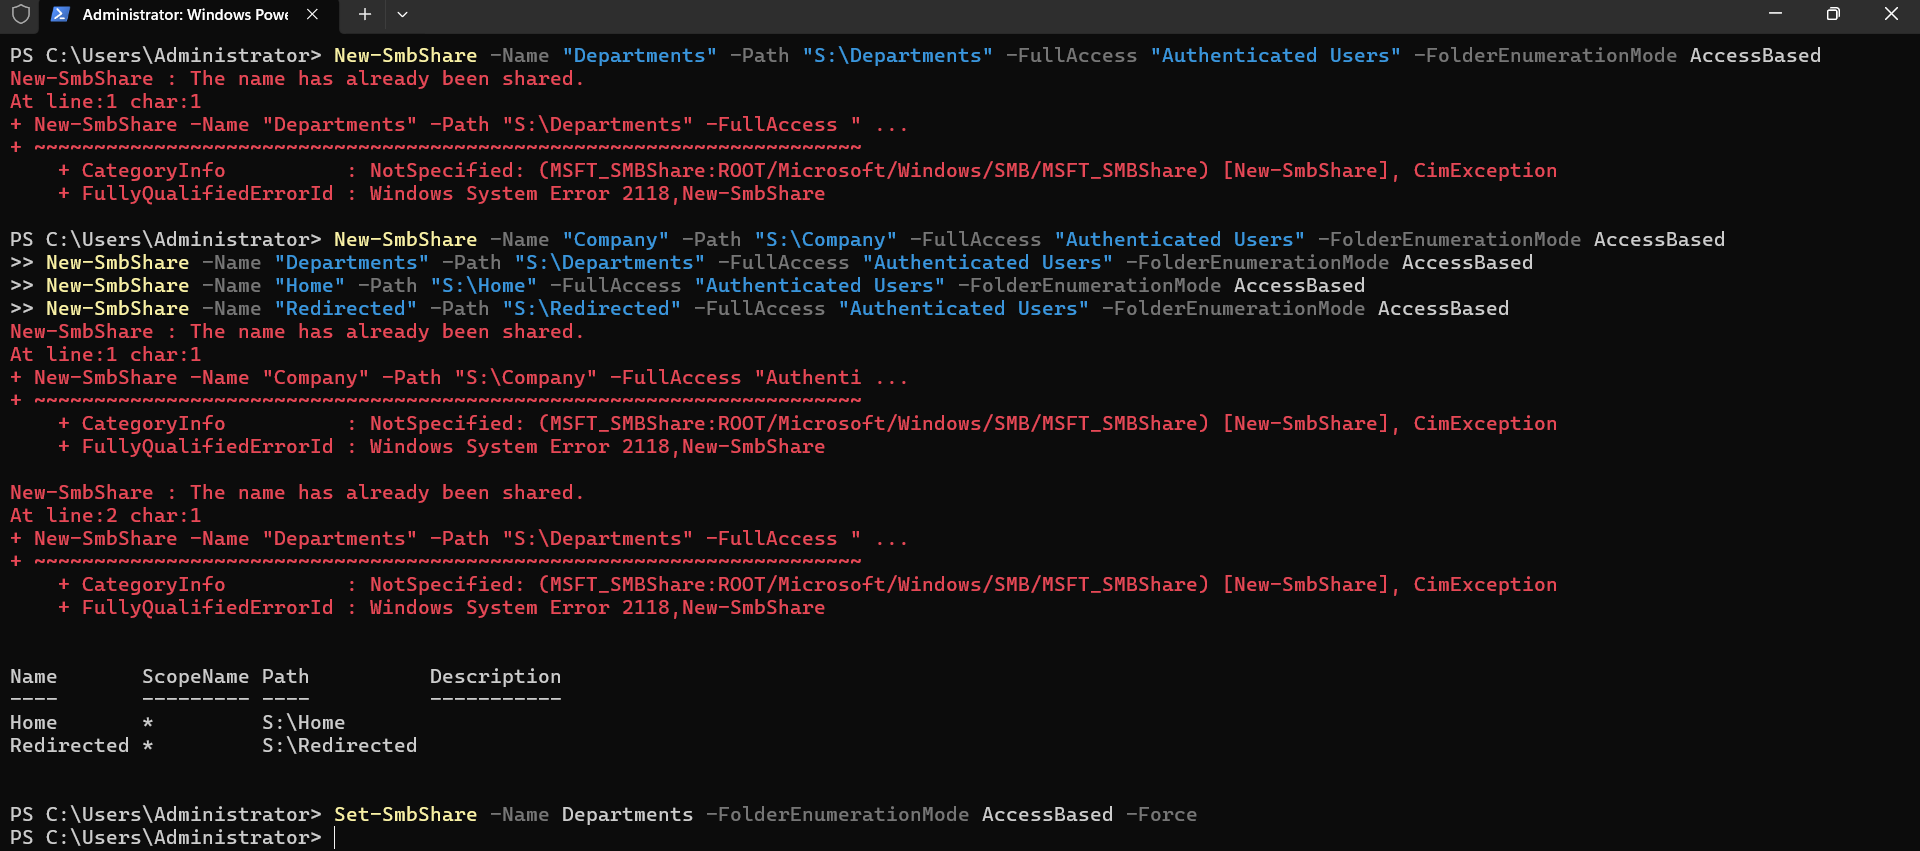The image size is (1920, 851).
Task: Click the "At line:2 char:1" error line
Action: 105,515
